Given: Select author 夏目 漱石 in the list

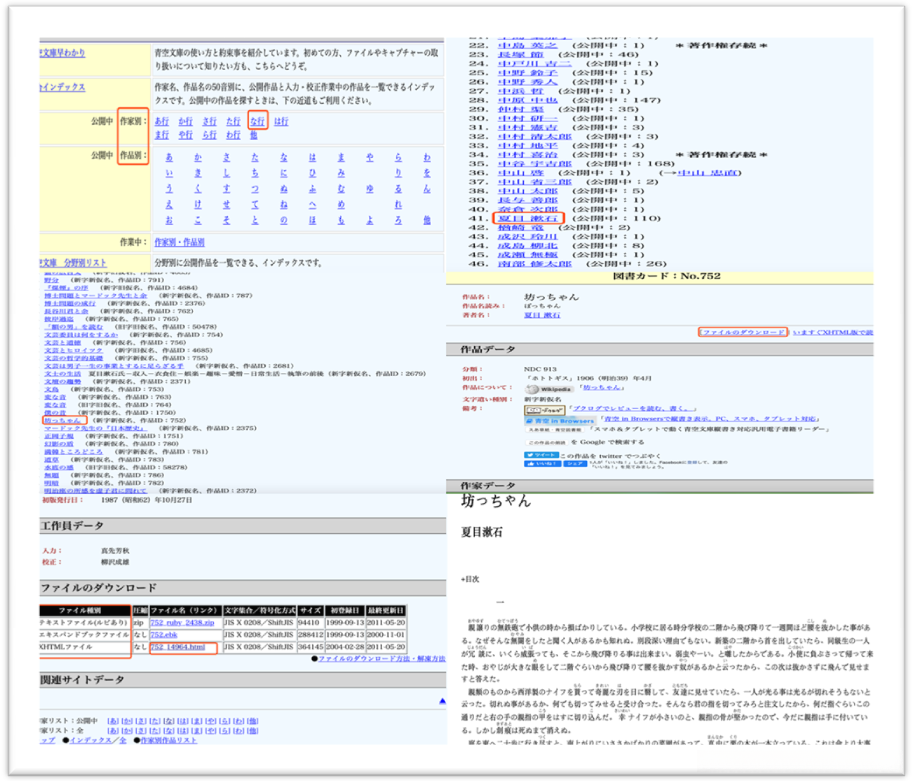Looking at the screenshot, I should click(x=528, y=218).
